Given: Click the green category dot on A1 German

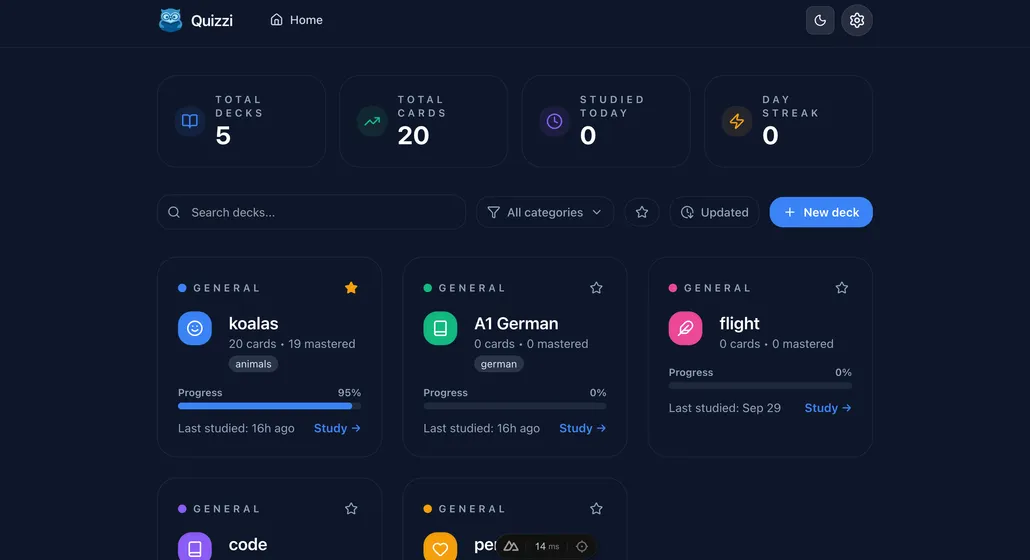Looking at the screenshot, I should 428,288.
